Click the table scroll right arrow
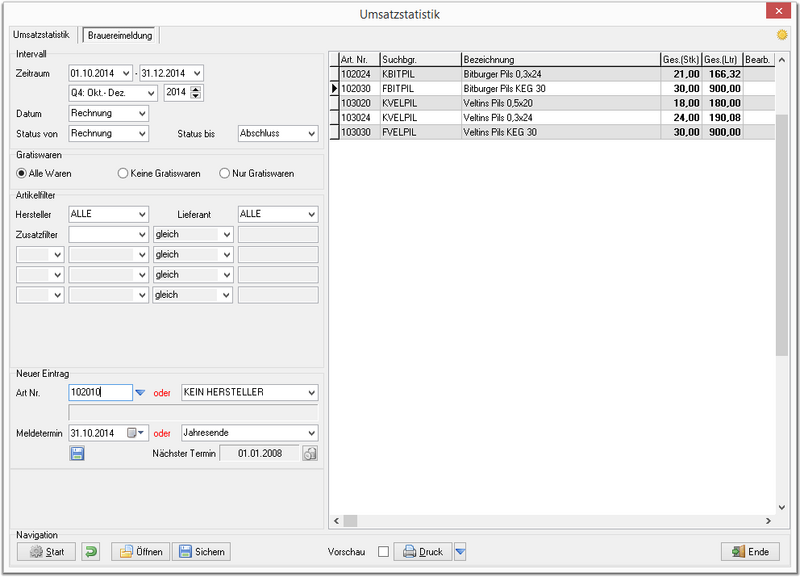The height and width of the screenshot is (577, 800). (x=768, y=521)
